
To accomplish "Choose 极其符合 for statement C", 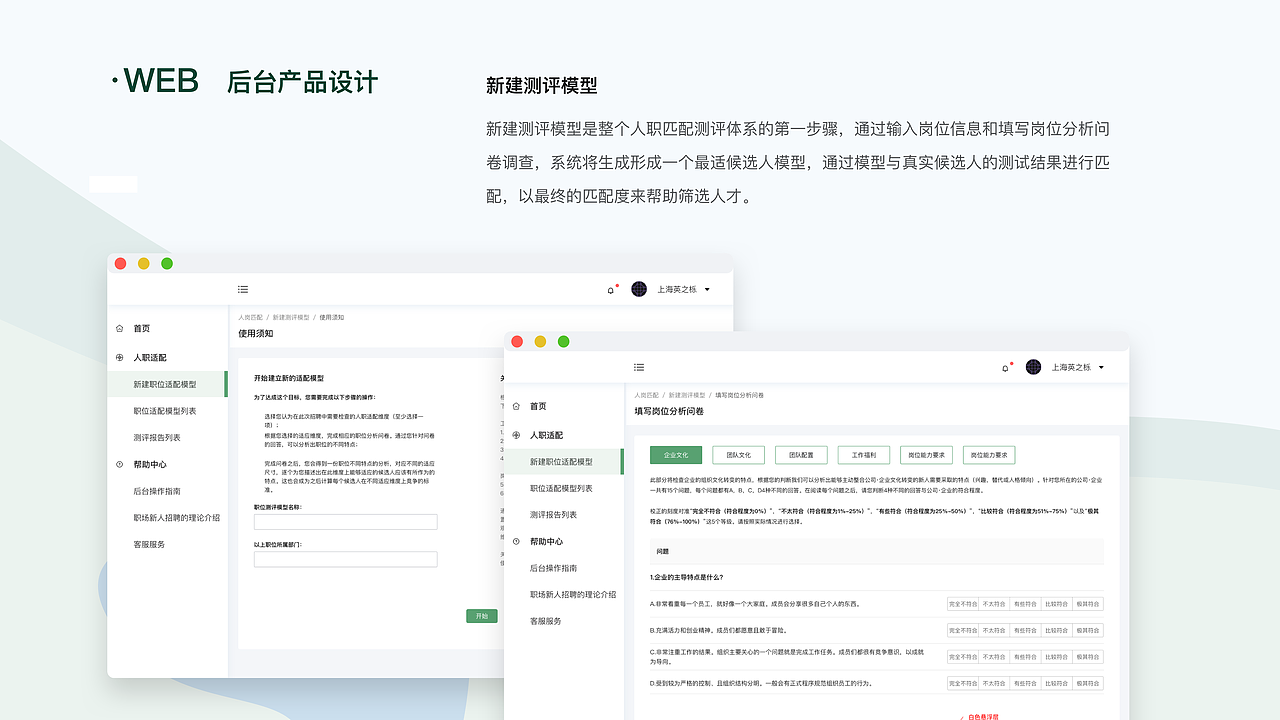I will tap(1088, 656).
